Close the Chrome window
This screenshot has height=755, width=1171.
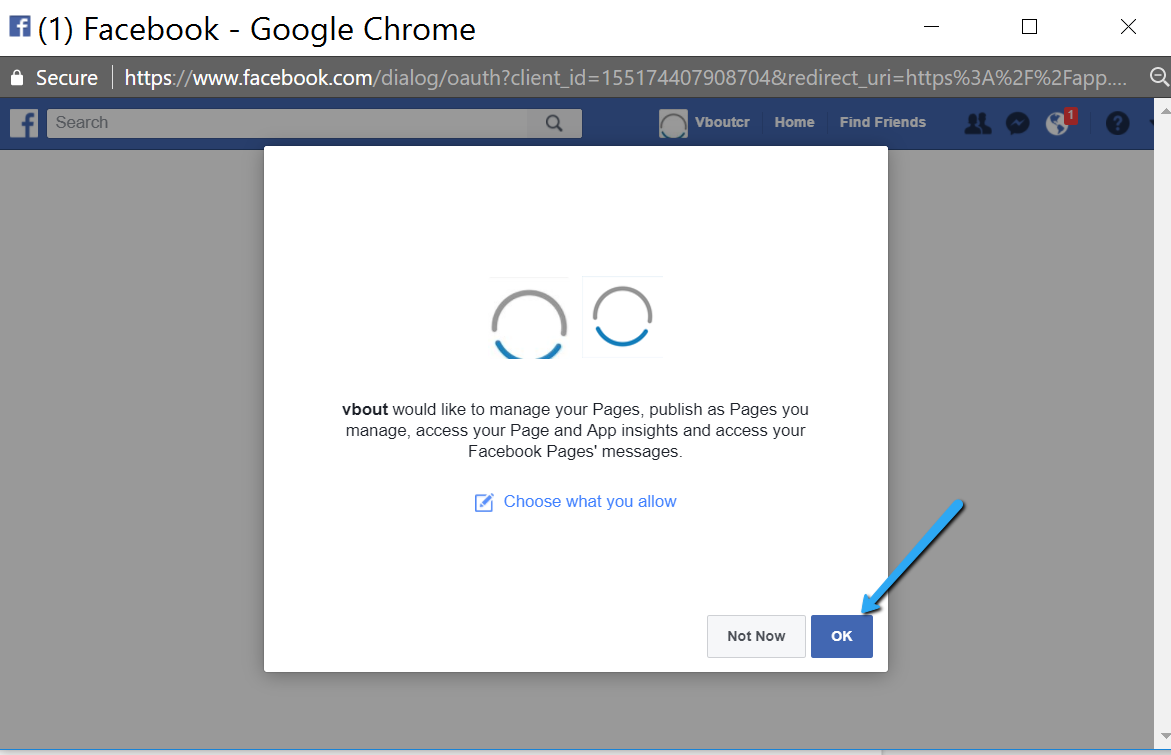1128,27
